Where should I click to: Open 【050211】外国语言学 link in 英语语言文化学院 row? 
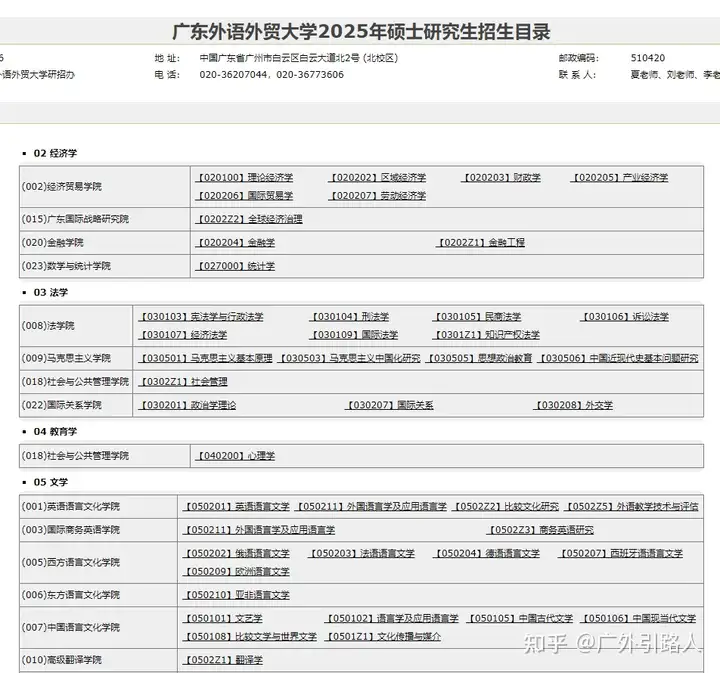point(371,507)
